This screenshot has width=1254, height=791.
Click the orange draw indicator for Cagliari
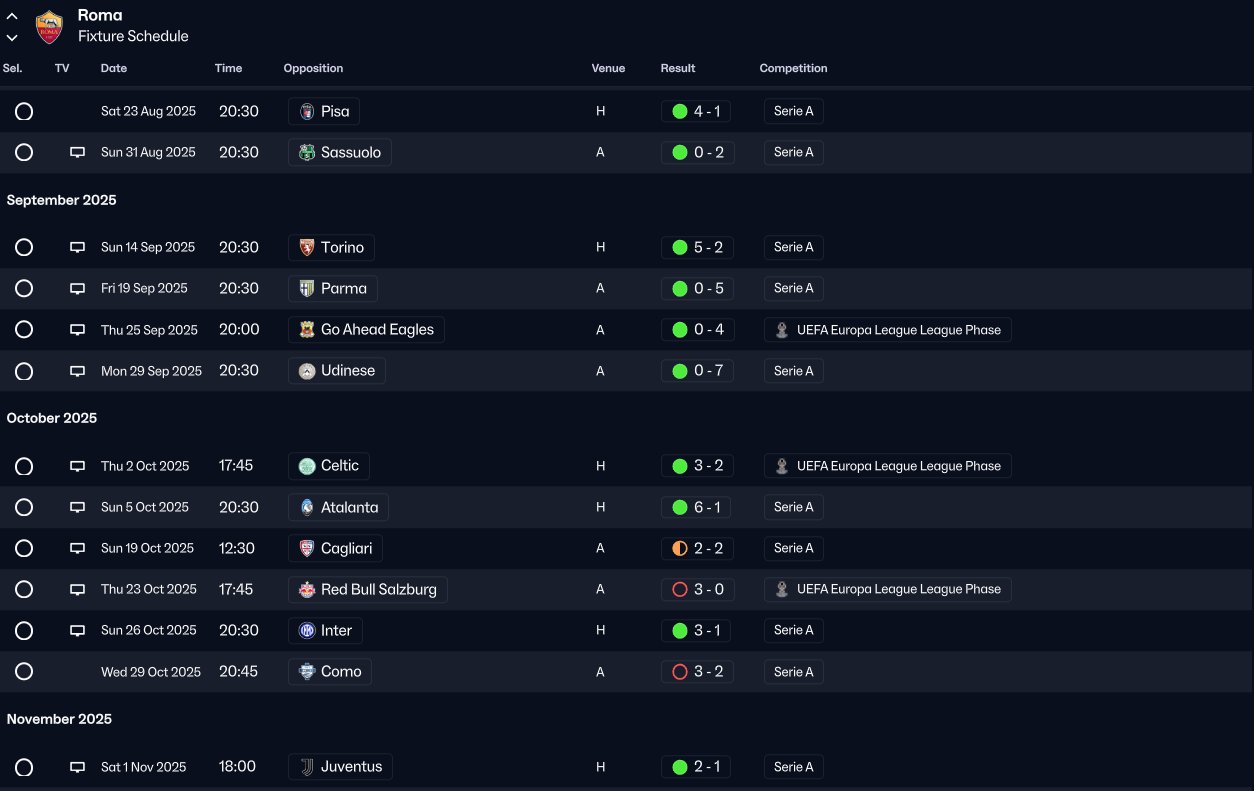680,549
